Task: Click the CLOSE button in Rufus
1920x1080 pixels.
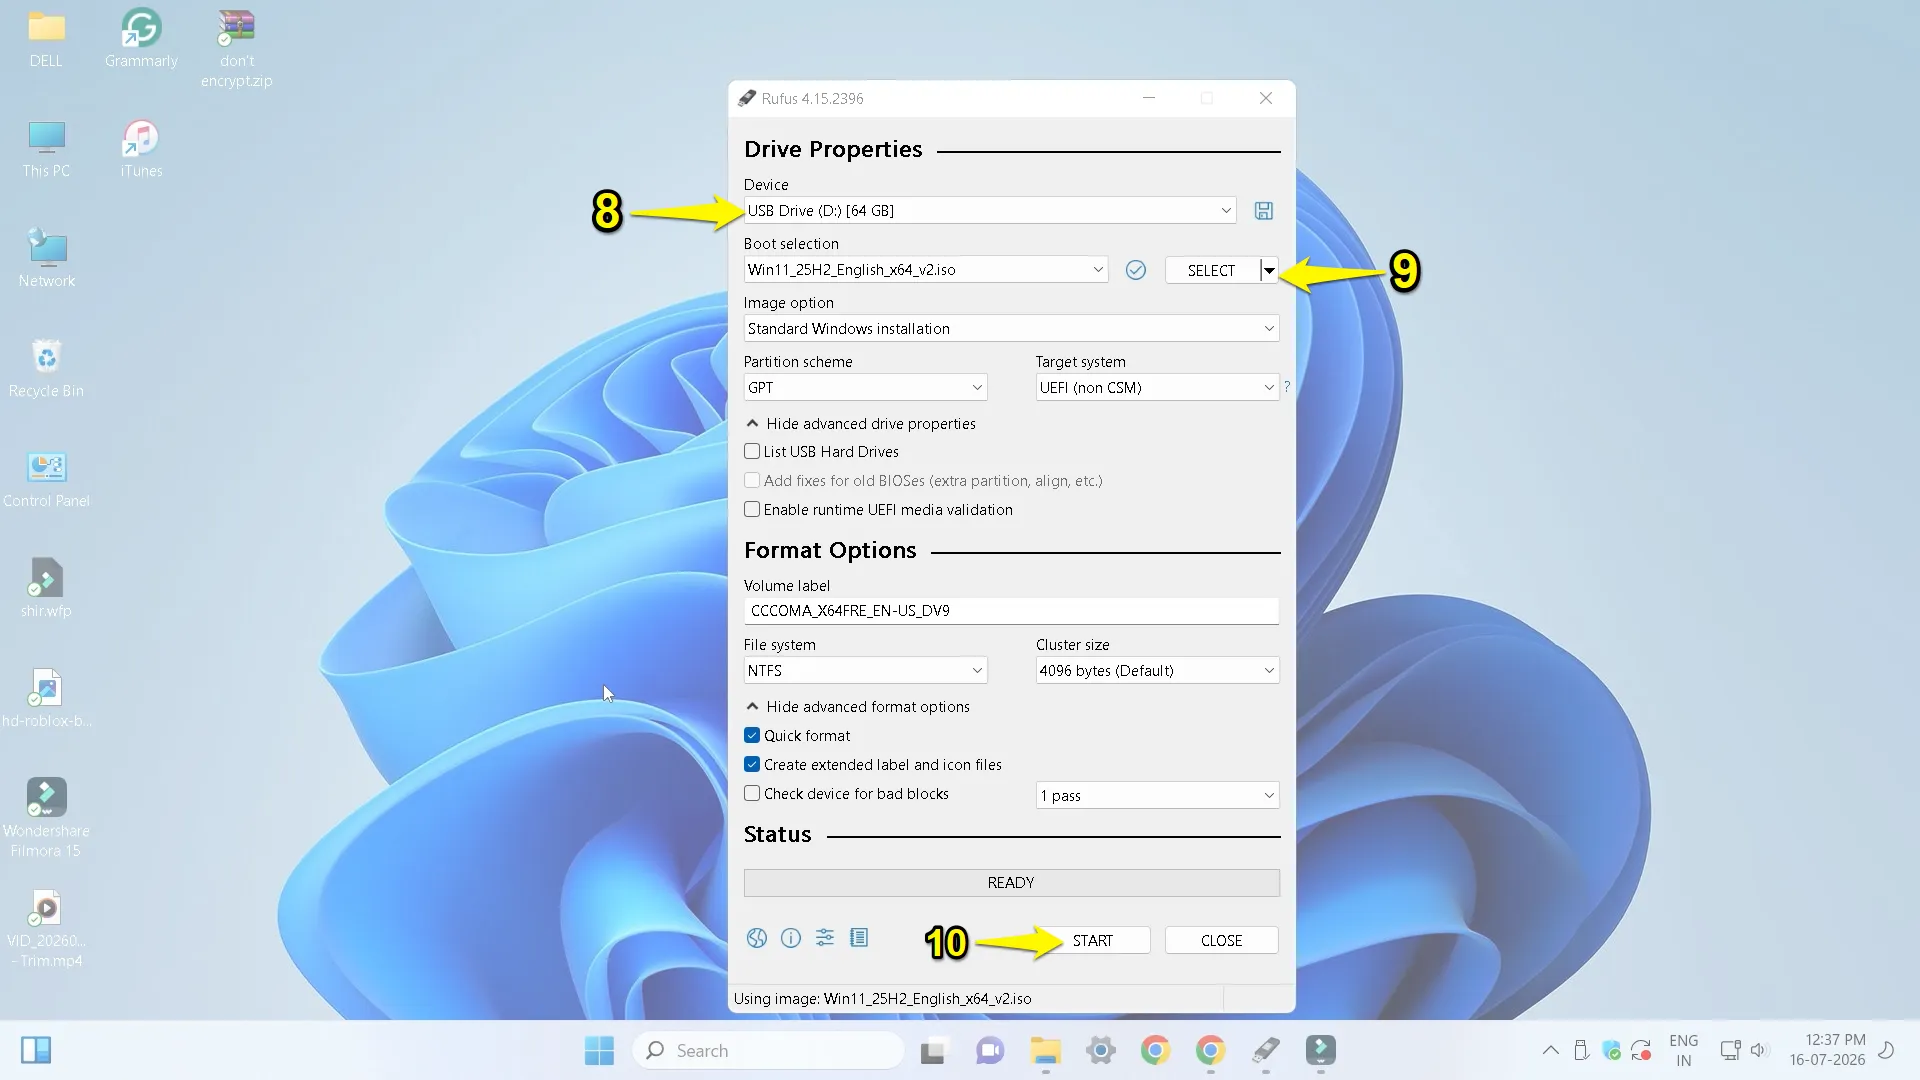Action: pyautogui.click(x=1221, y=941)
